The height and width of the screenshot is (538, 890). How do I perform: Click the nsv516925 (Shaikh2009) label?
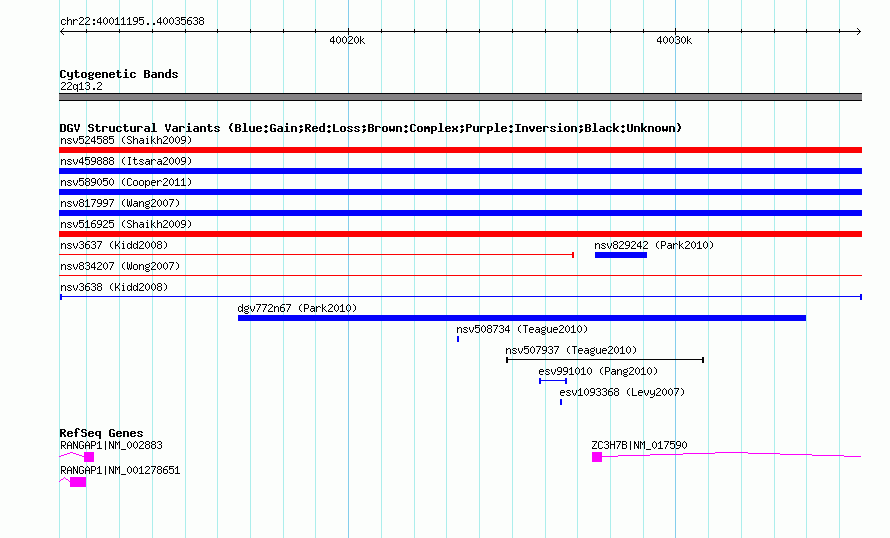point(126,224)
